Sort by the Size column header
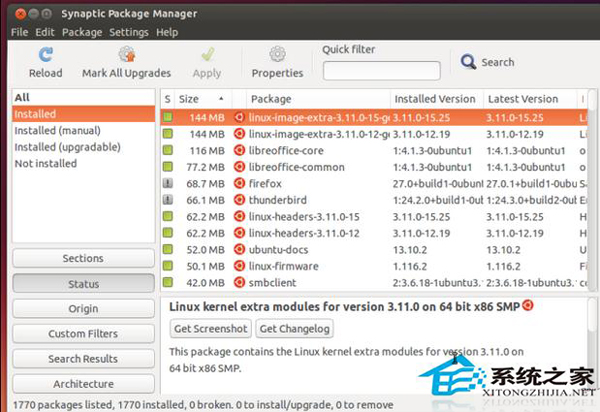 tap(202, 99)
